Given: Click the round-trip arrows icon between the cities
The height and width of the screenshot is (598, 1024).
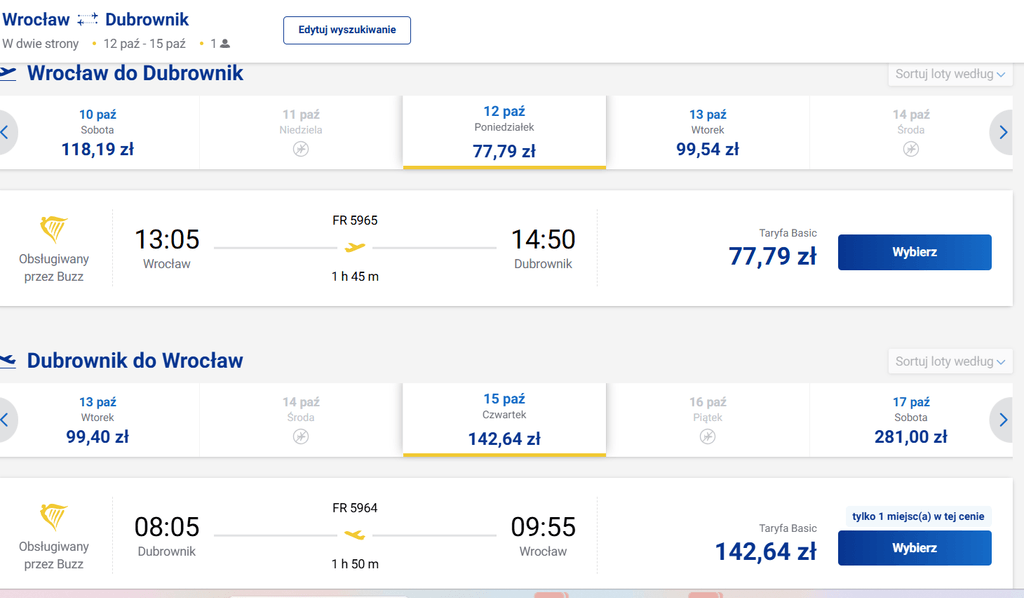Looking at the screenshot, I should pos(87,20).
